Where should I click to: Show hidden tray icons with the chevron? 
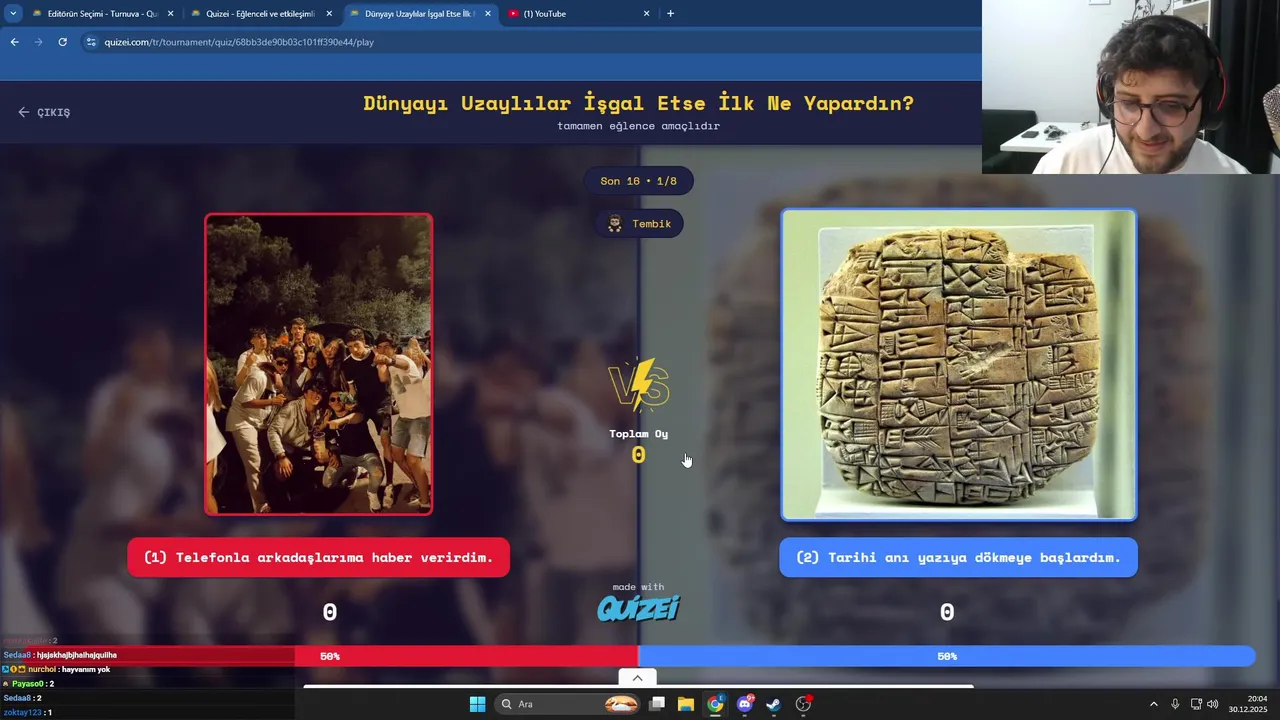pyautogui.click(x=1153, y=704)
